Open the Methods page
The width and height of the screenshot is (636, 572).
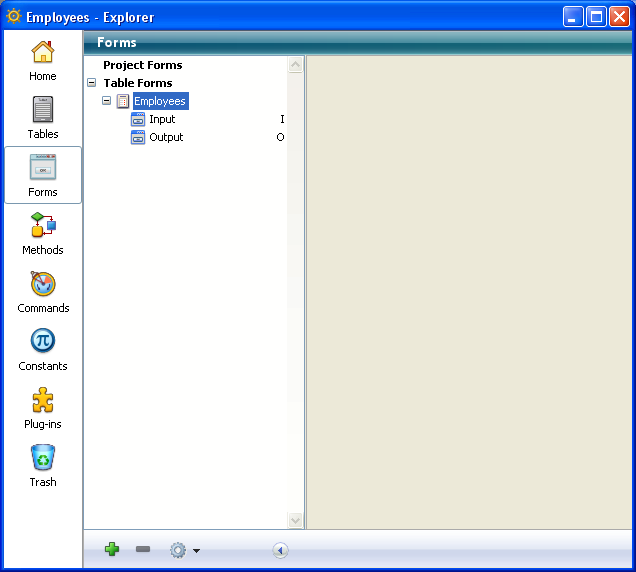click(x=43, y=233)
